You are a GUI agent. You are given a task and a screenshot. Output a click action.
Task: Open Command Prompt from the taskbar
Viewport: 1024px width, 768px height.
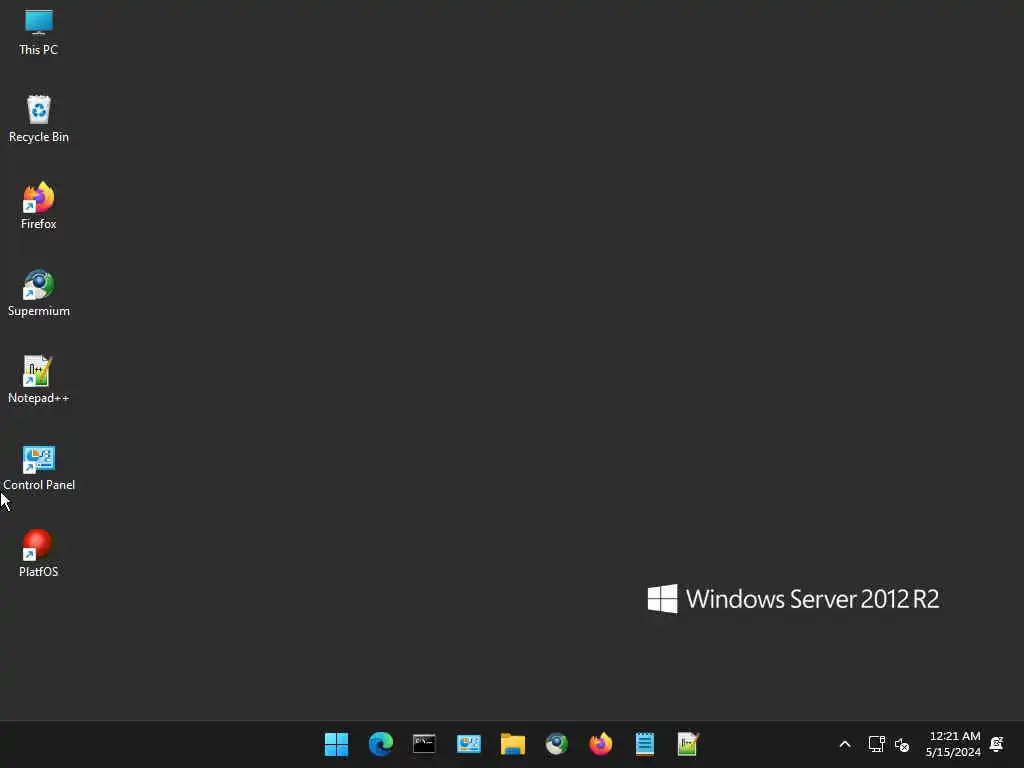[x=424, y=744]
